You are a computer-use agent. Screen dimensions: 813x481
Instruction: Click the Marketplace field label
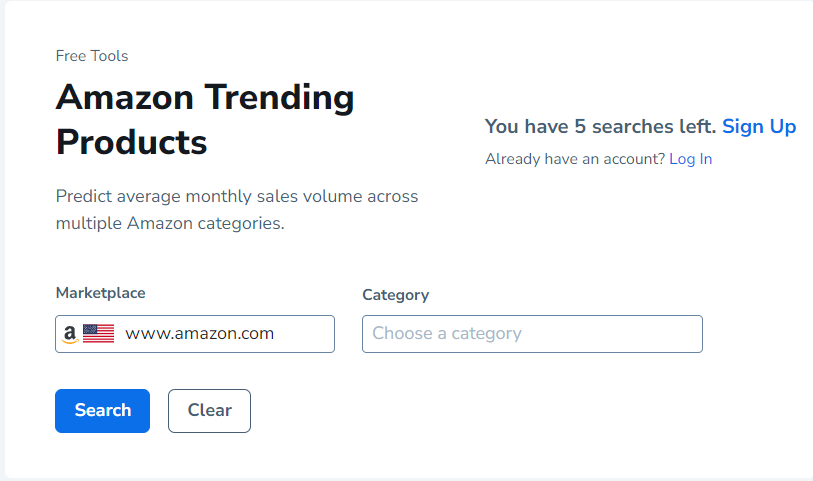100,293
